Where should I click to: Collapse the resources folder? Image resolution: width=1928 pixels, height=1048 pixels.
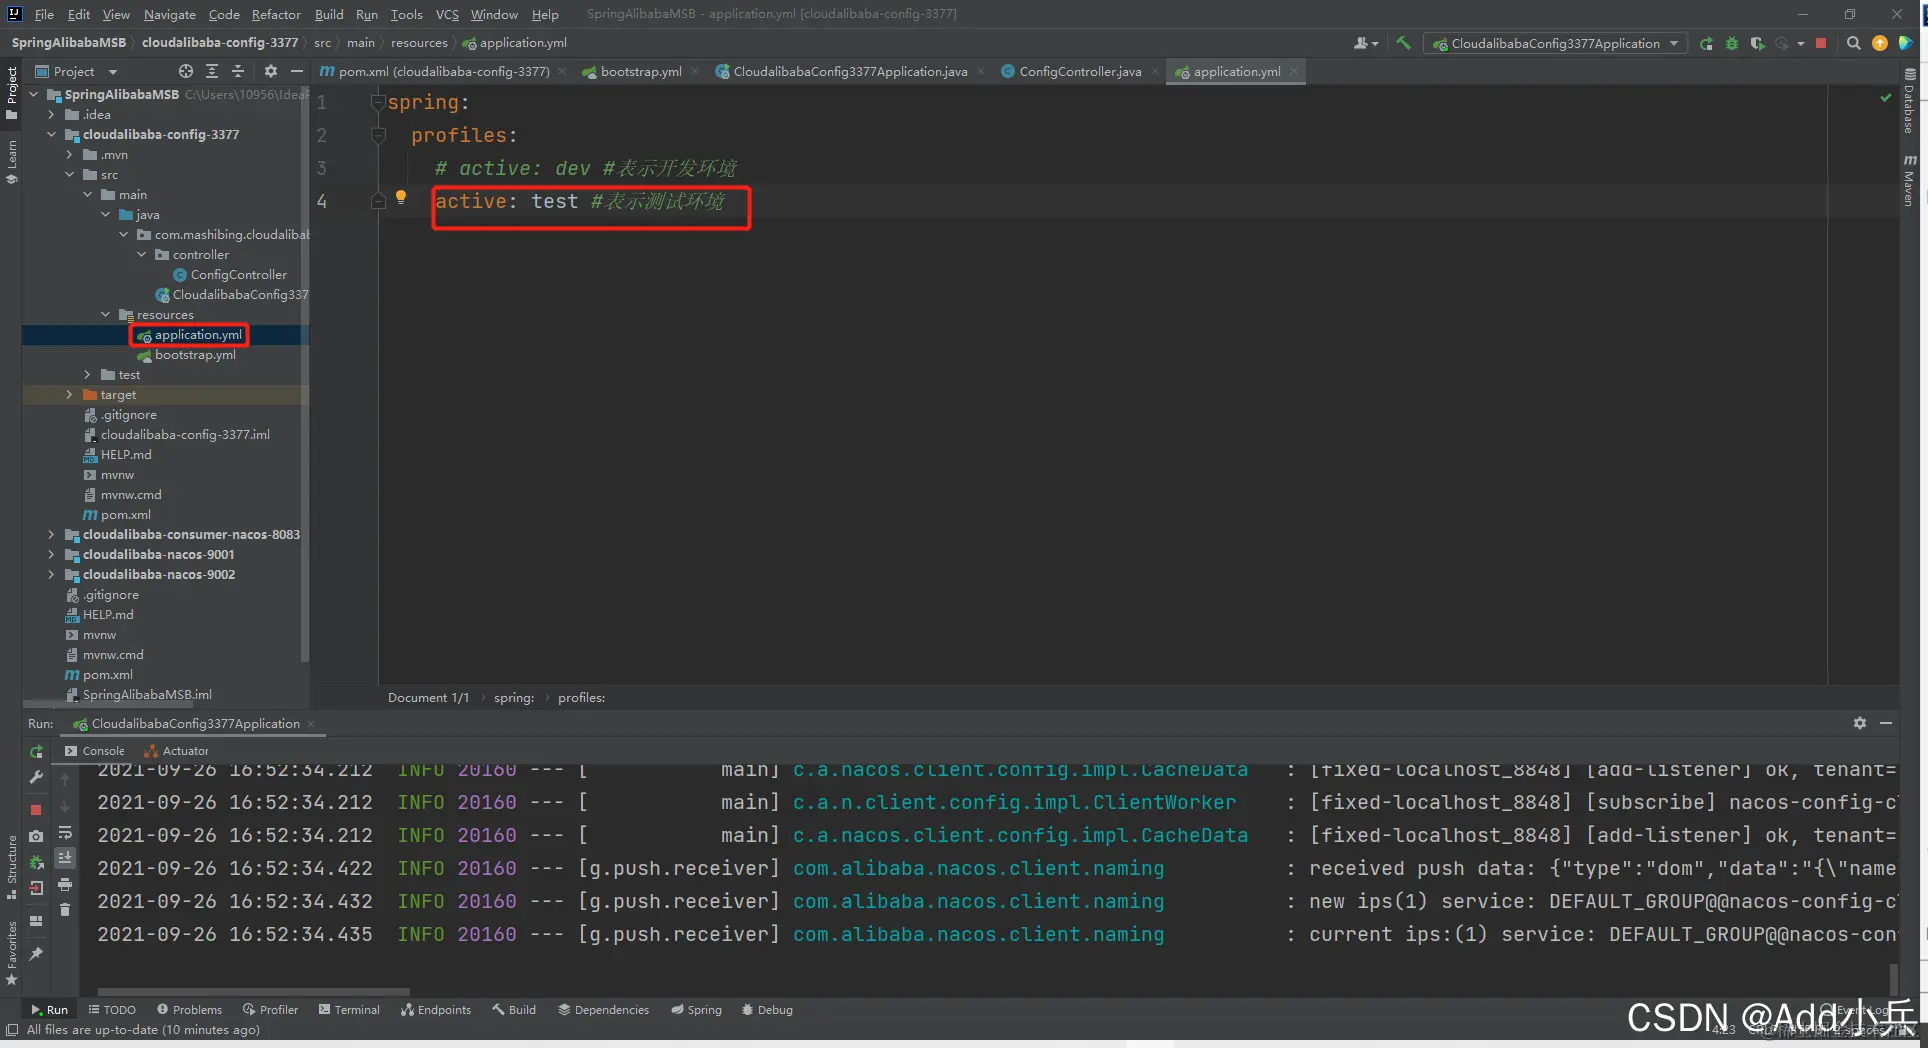tap(105, 314)
